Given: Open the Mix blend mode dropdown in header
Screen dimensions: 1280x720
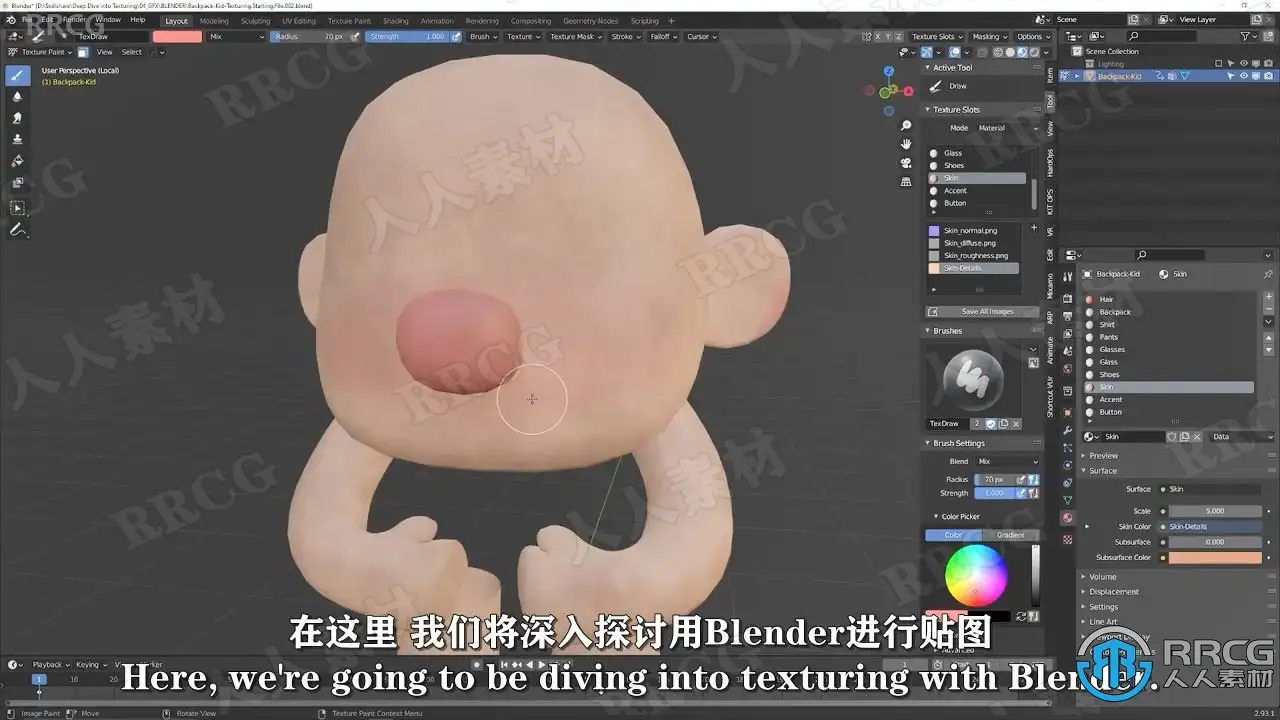Looking at the screenshot, I should point(236,37).
